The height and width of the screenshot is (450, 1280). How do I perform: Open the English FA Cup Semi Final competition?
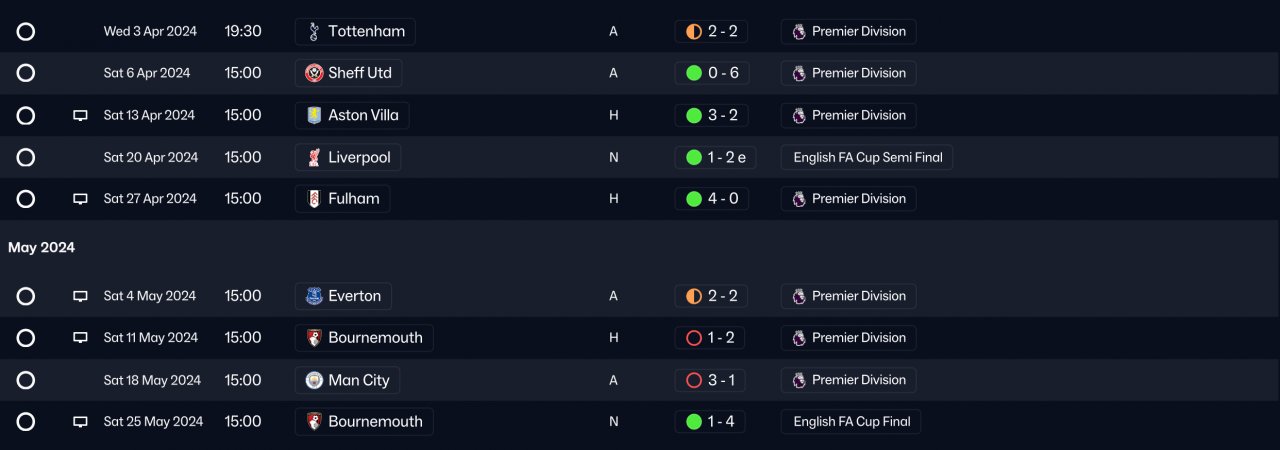(867, 157)
